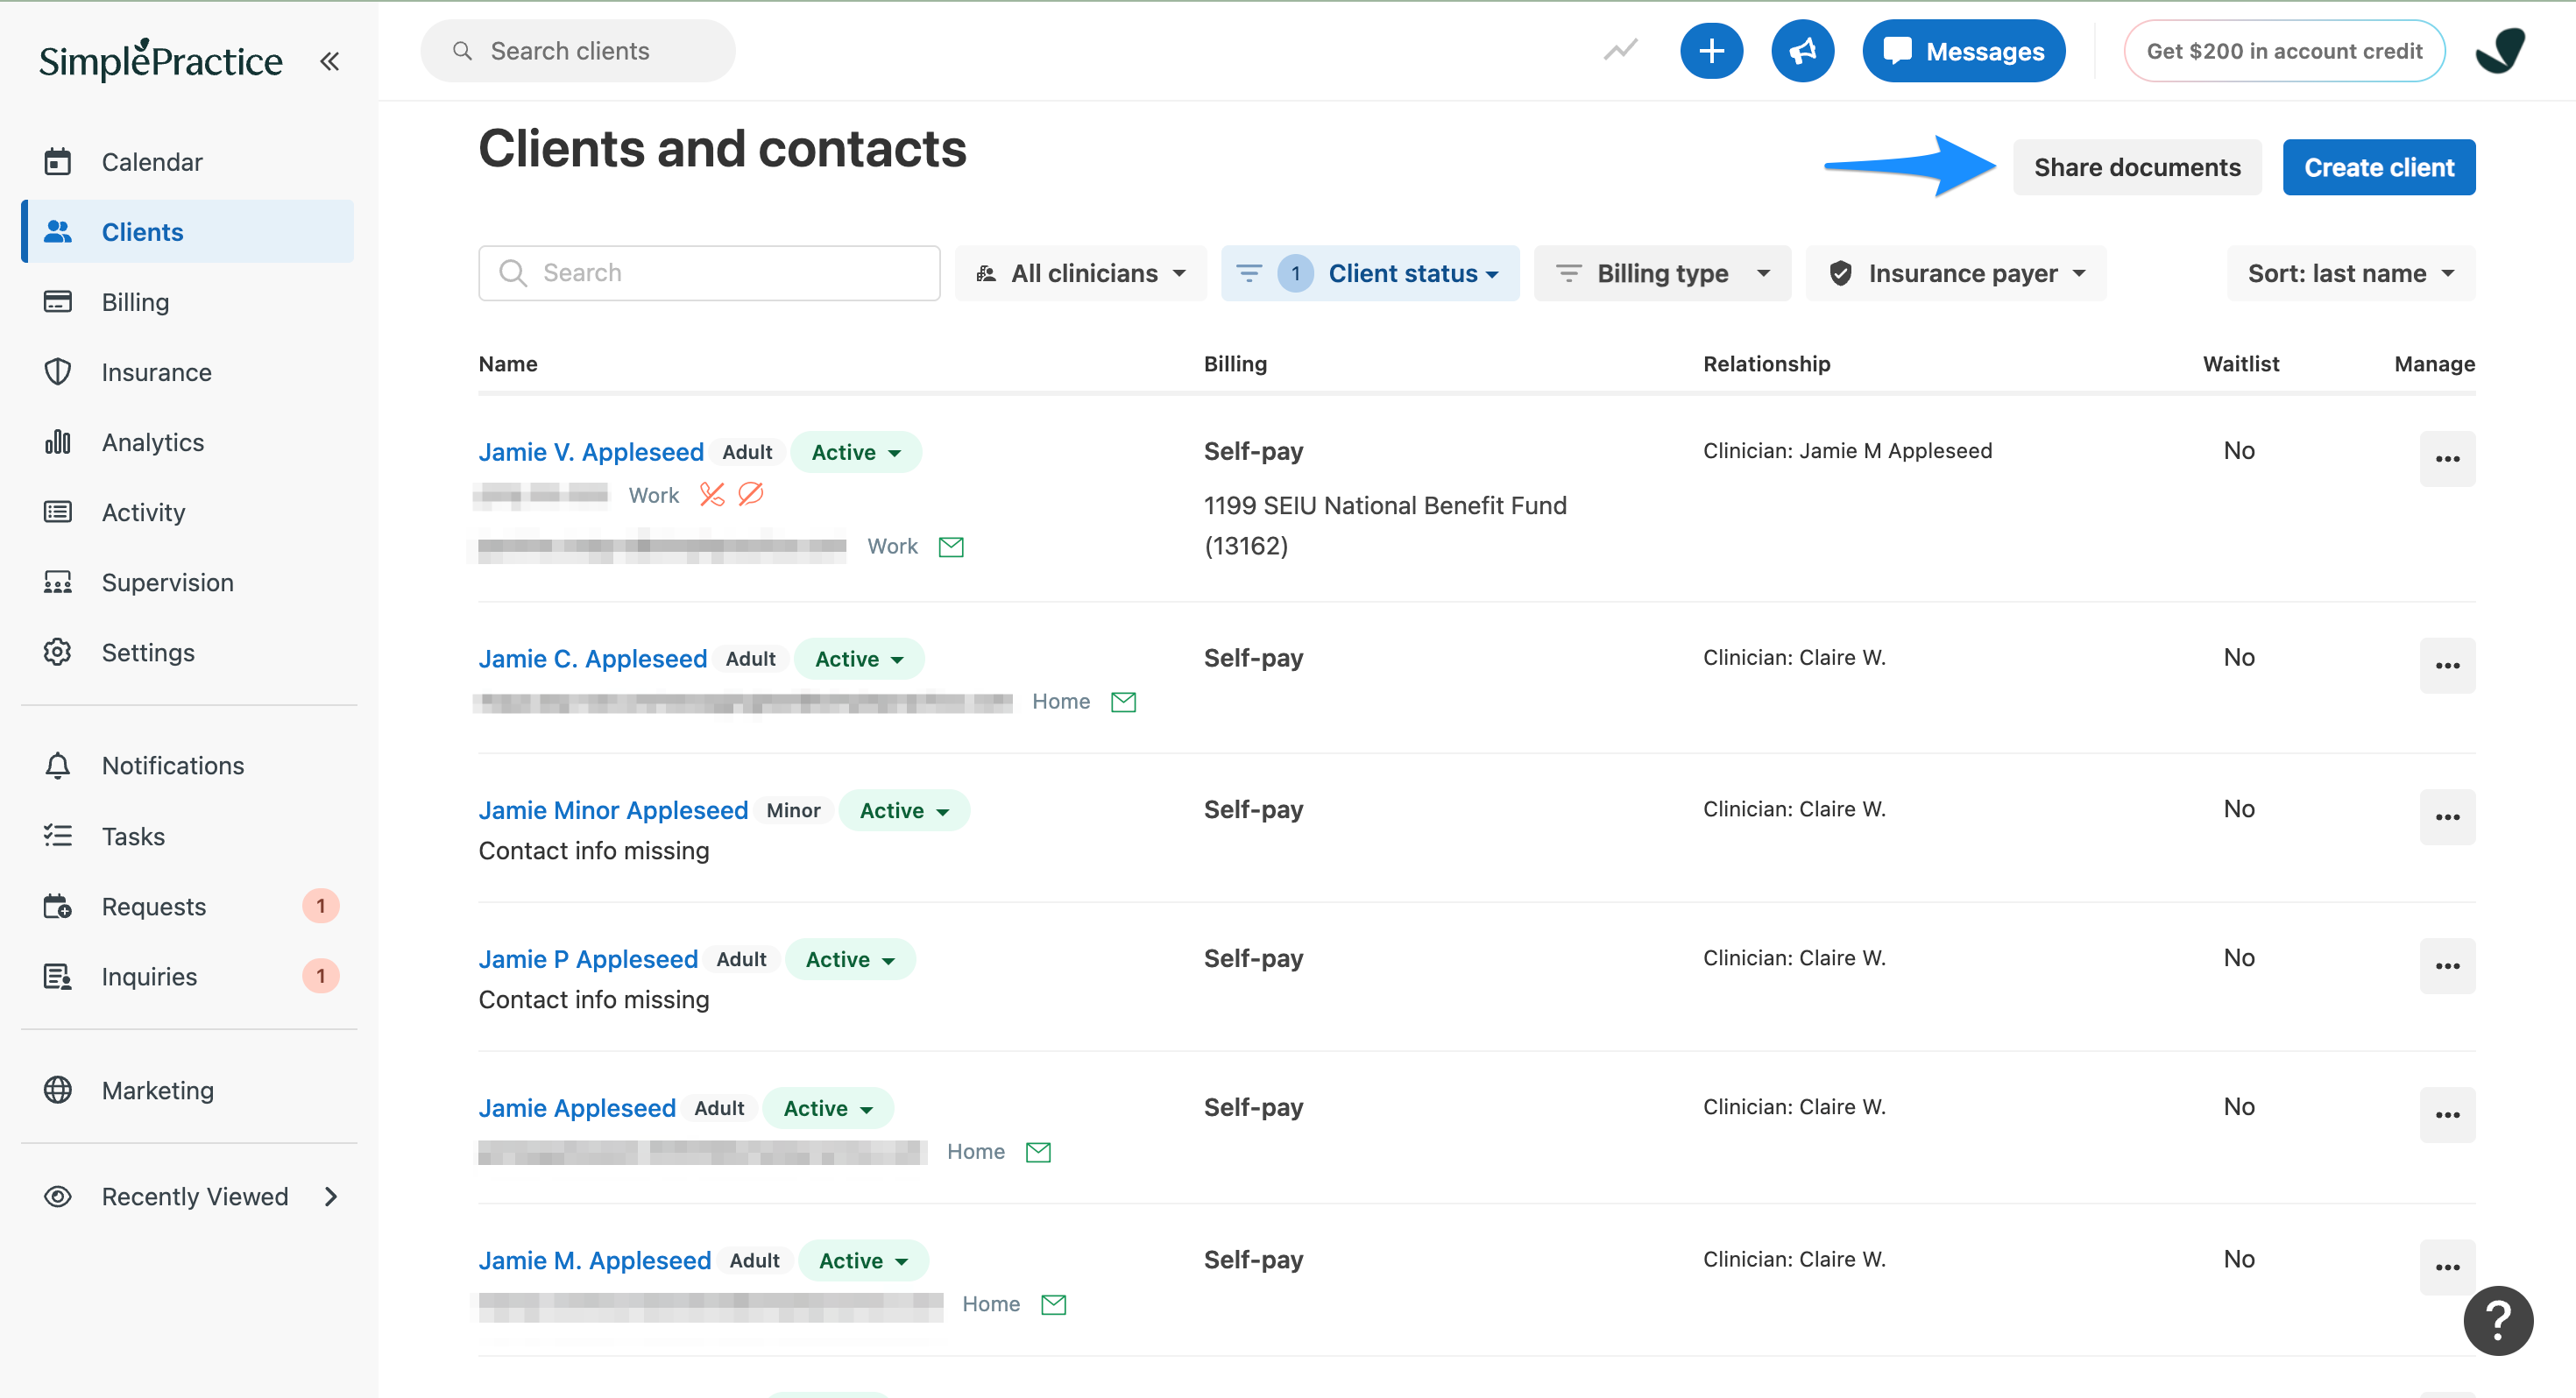Open Jamie P Appleseed's client profile

pos(588,959)
